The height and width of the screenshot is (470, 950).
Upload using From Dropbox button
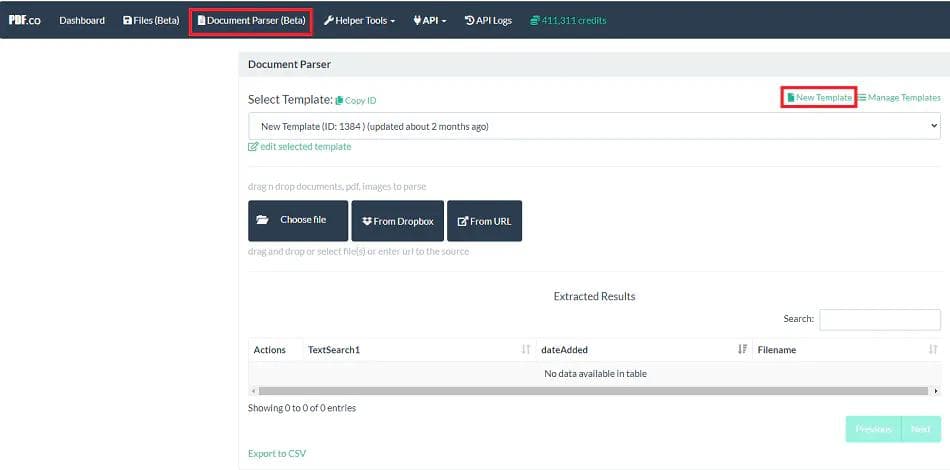pos(397,221)
